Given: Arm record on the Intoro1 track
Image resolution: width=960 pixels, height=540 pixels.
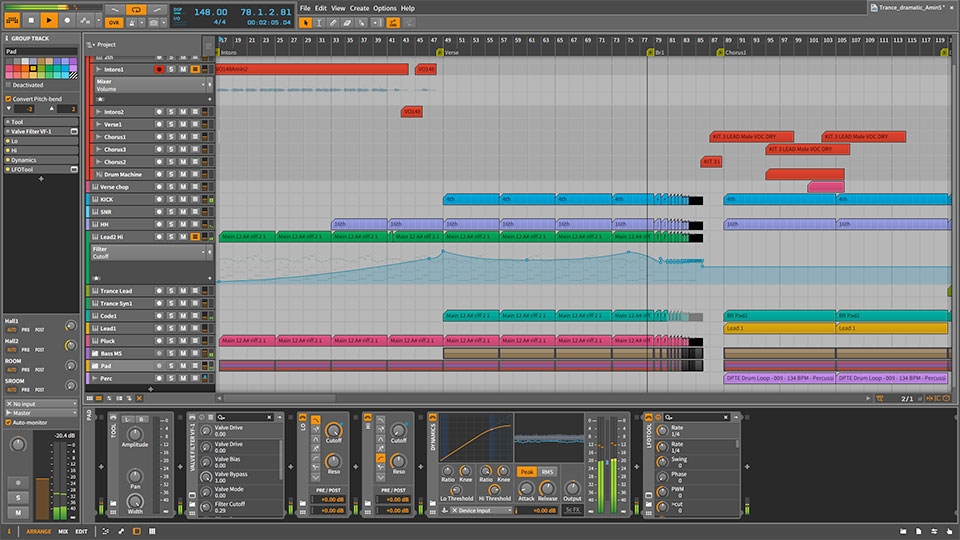Looking at the screenshot, I should tap(158, 69).
